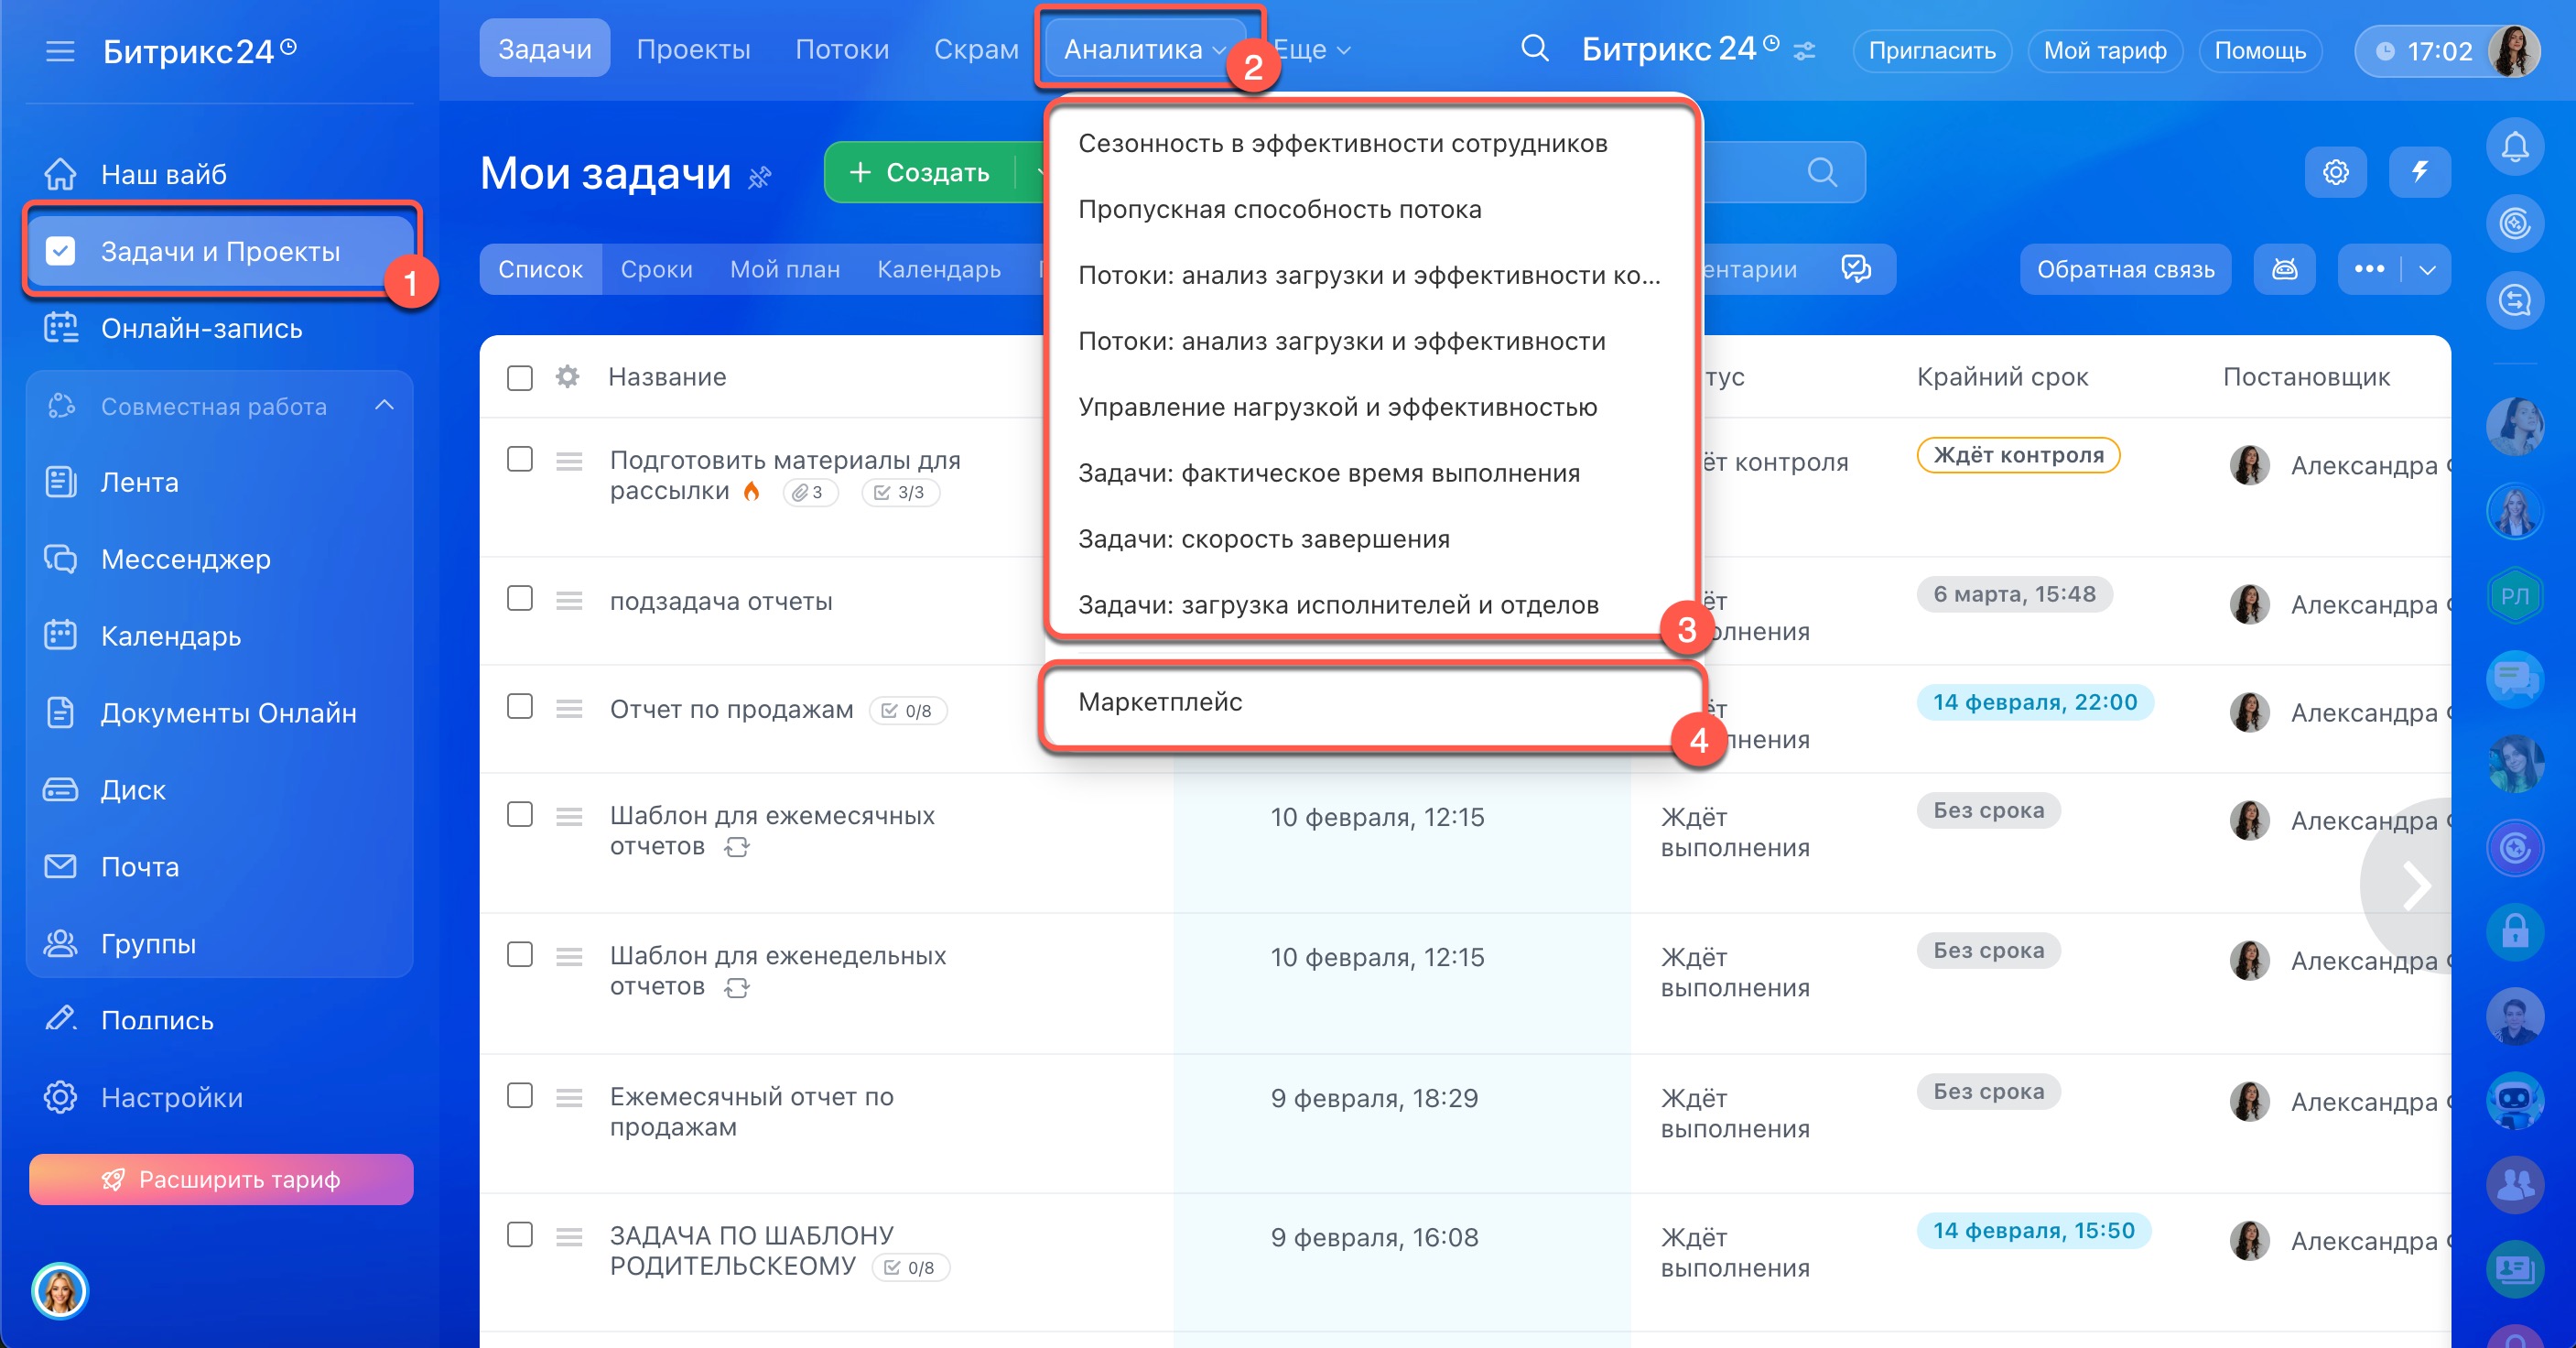Click the 14 февраля, 22:00 deadline badge
This screenshot has height=1348, width=2576.
point(2034,702)
